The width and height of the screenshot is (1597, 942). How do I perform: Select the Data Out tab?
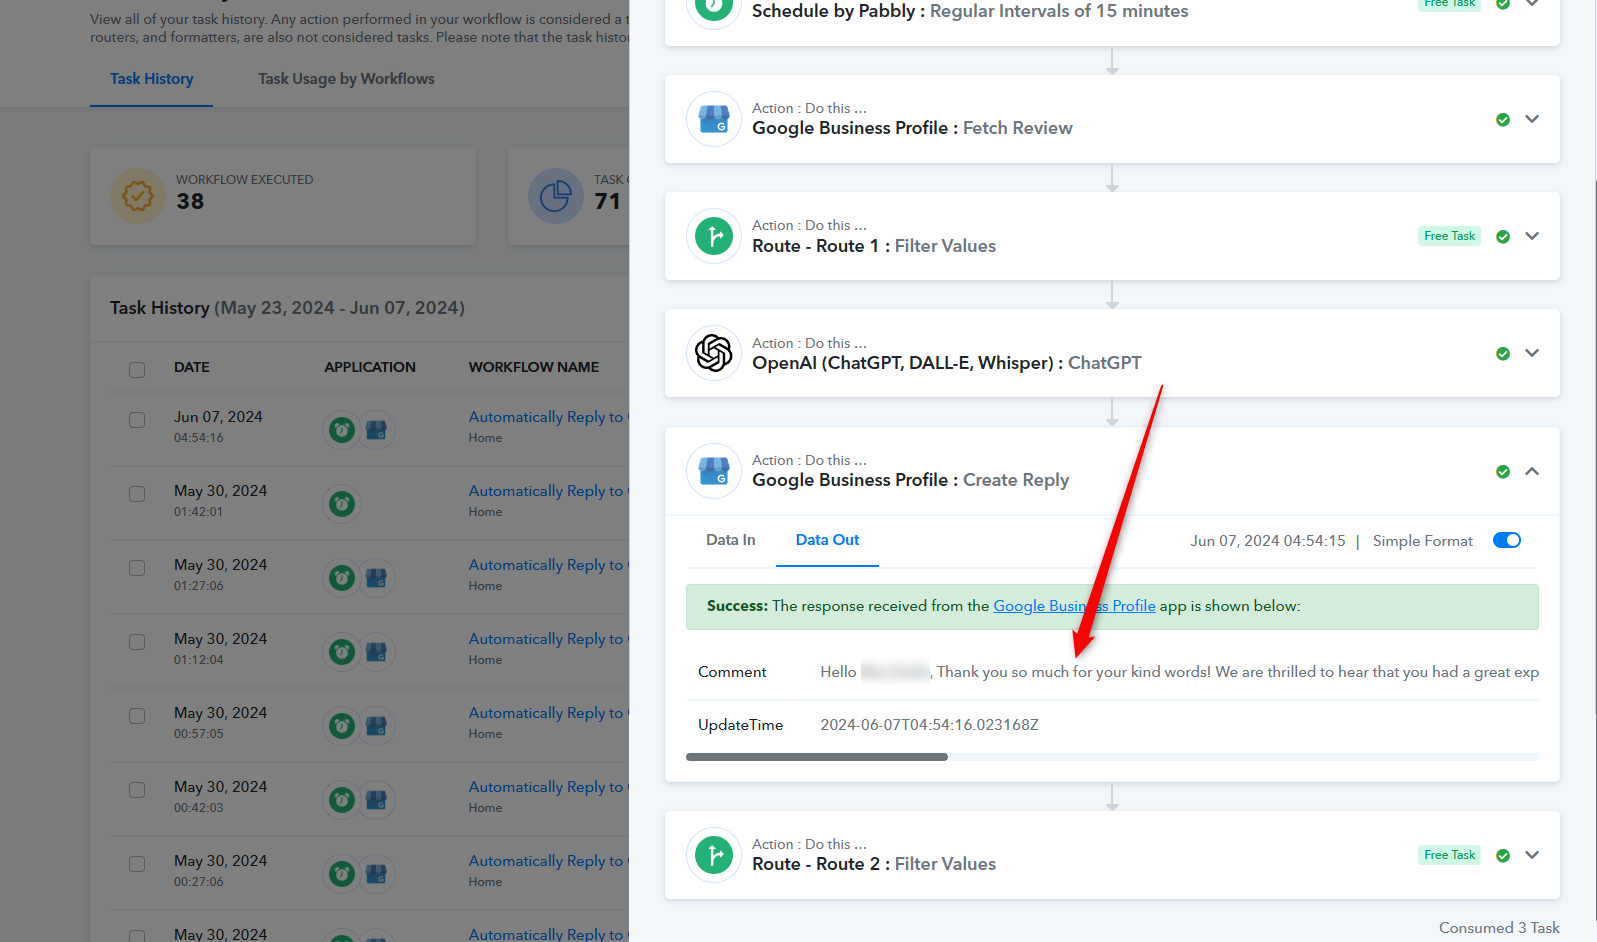point(827,540)
